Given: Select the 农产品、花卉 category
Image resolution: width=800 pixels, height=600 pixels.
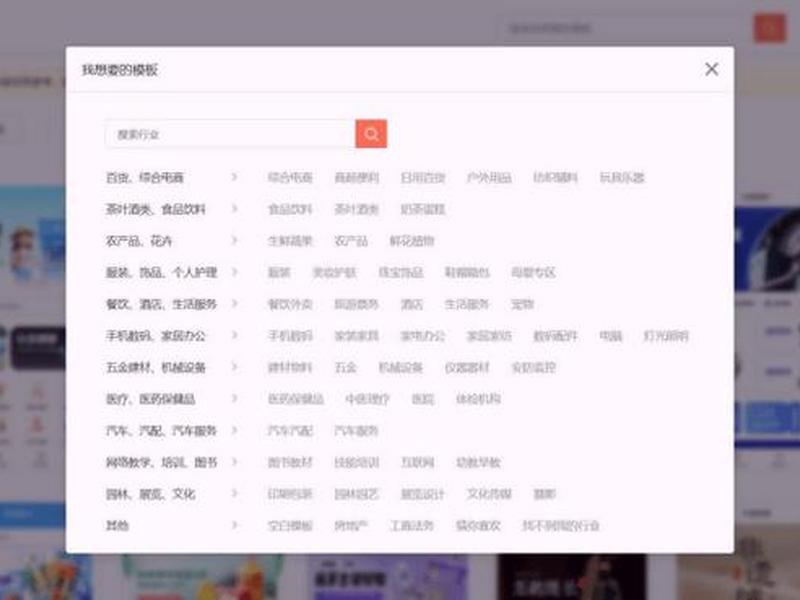Looking at the screenshot, I should pyautogui.click(x=139, y=241).
